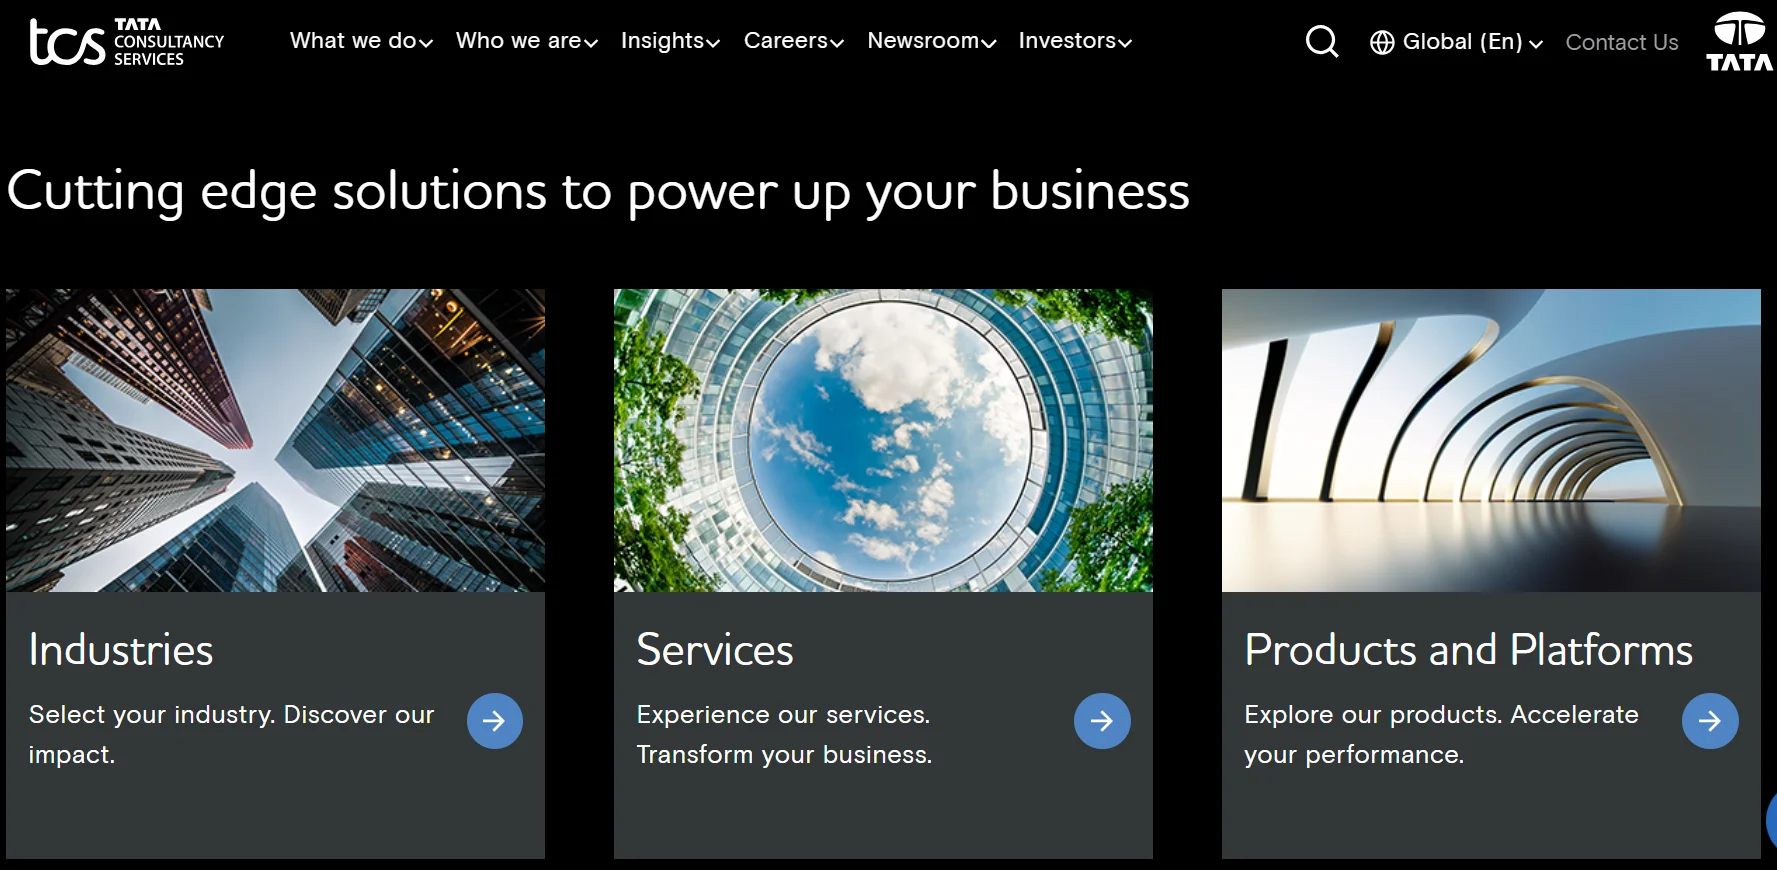Click the arrow on Products and Platforms card
Image resolution: width=1777 pixels, height=870 pixels.
pos(1710,720)
